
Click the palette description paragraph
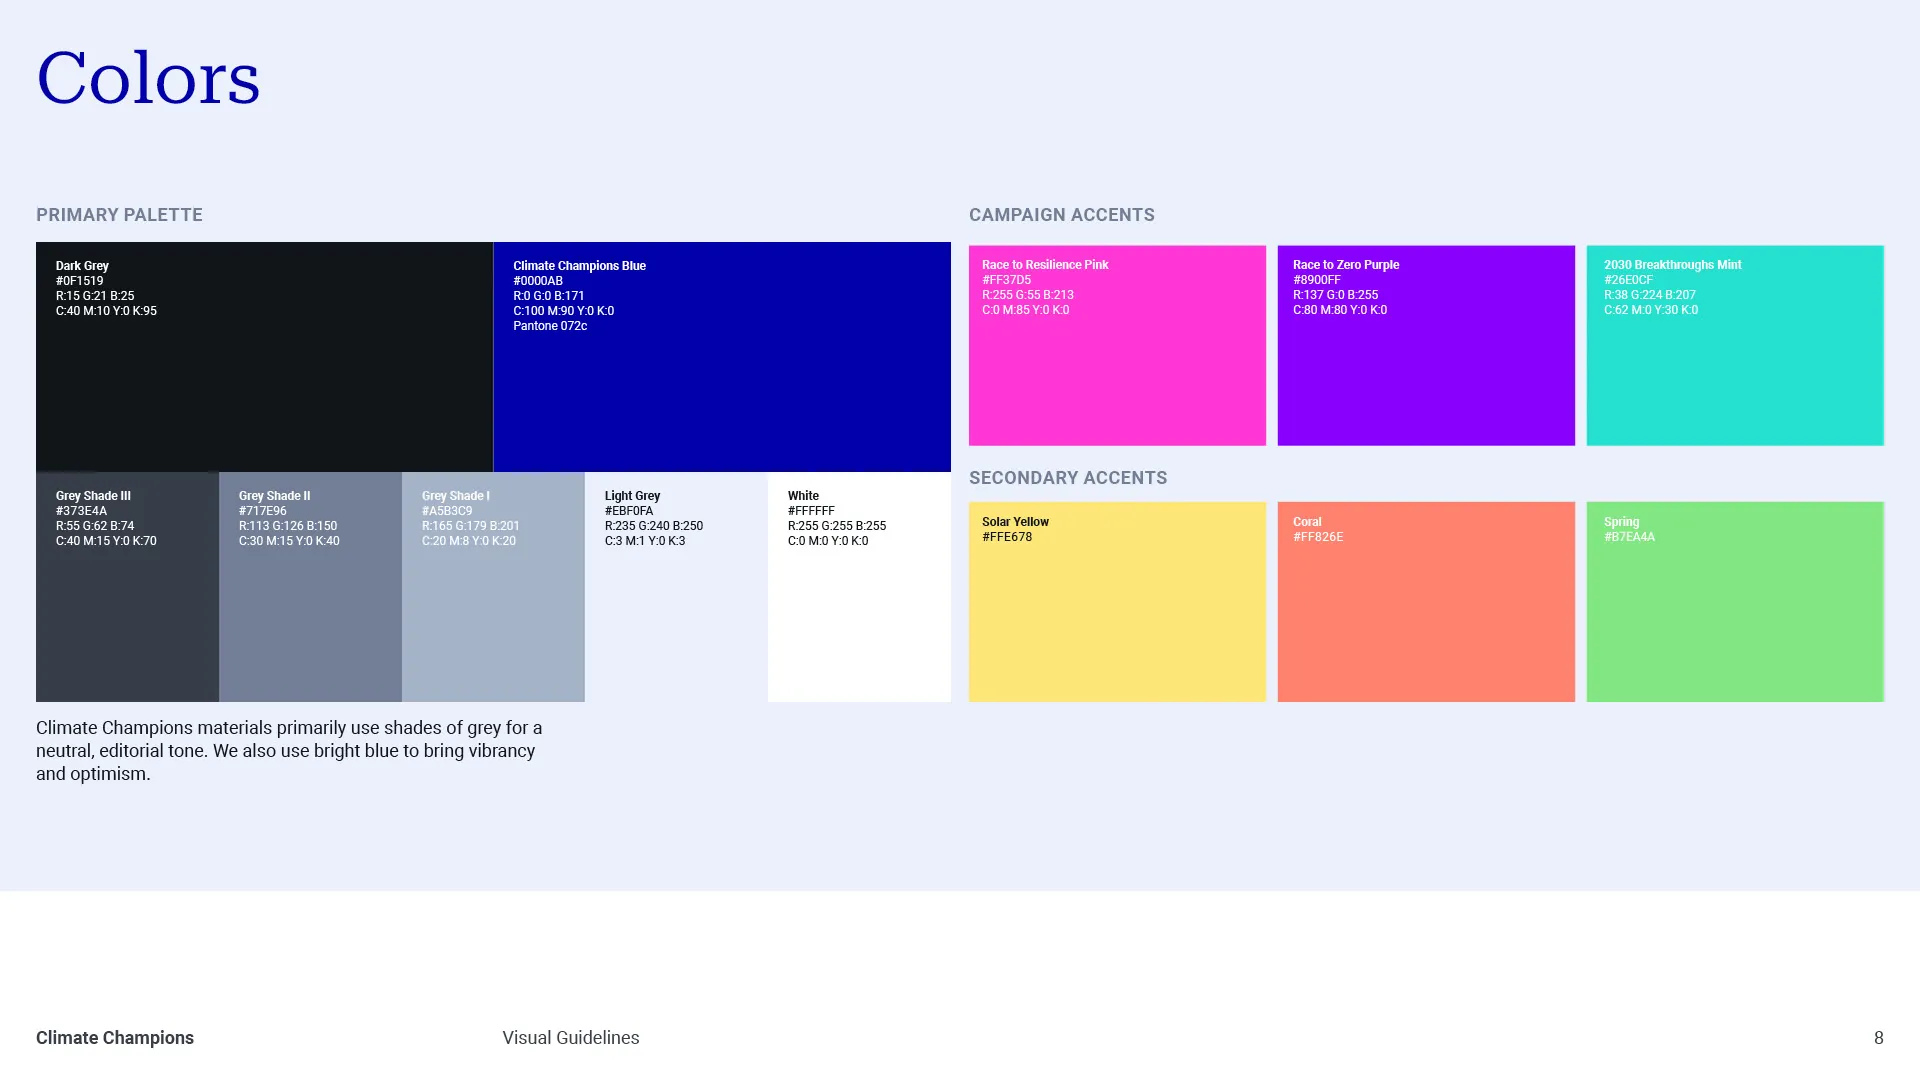pyautogui.click(x=289, y=751)
